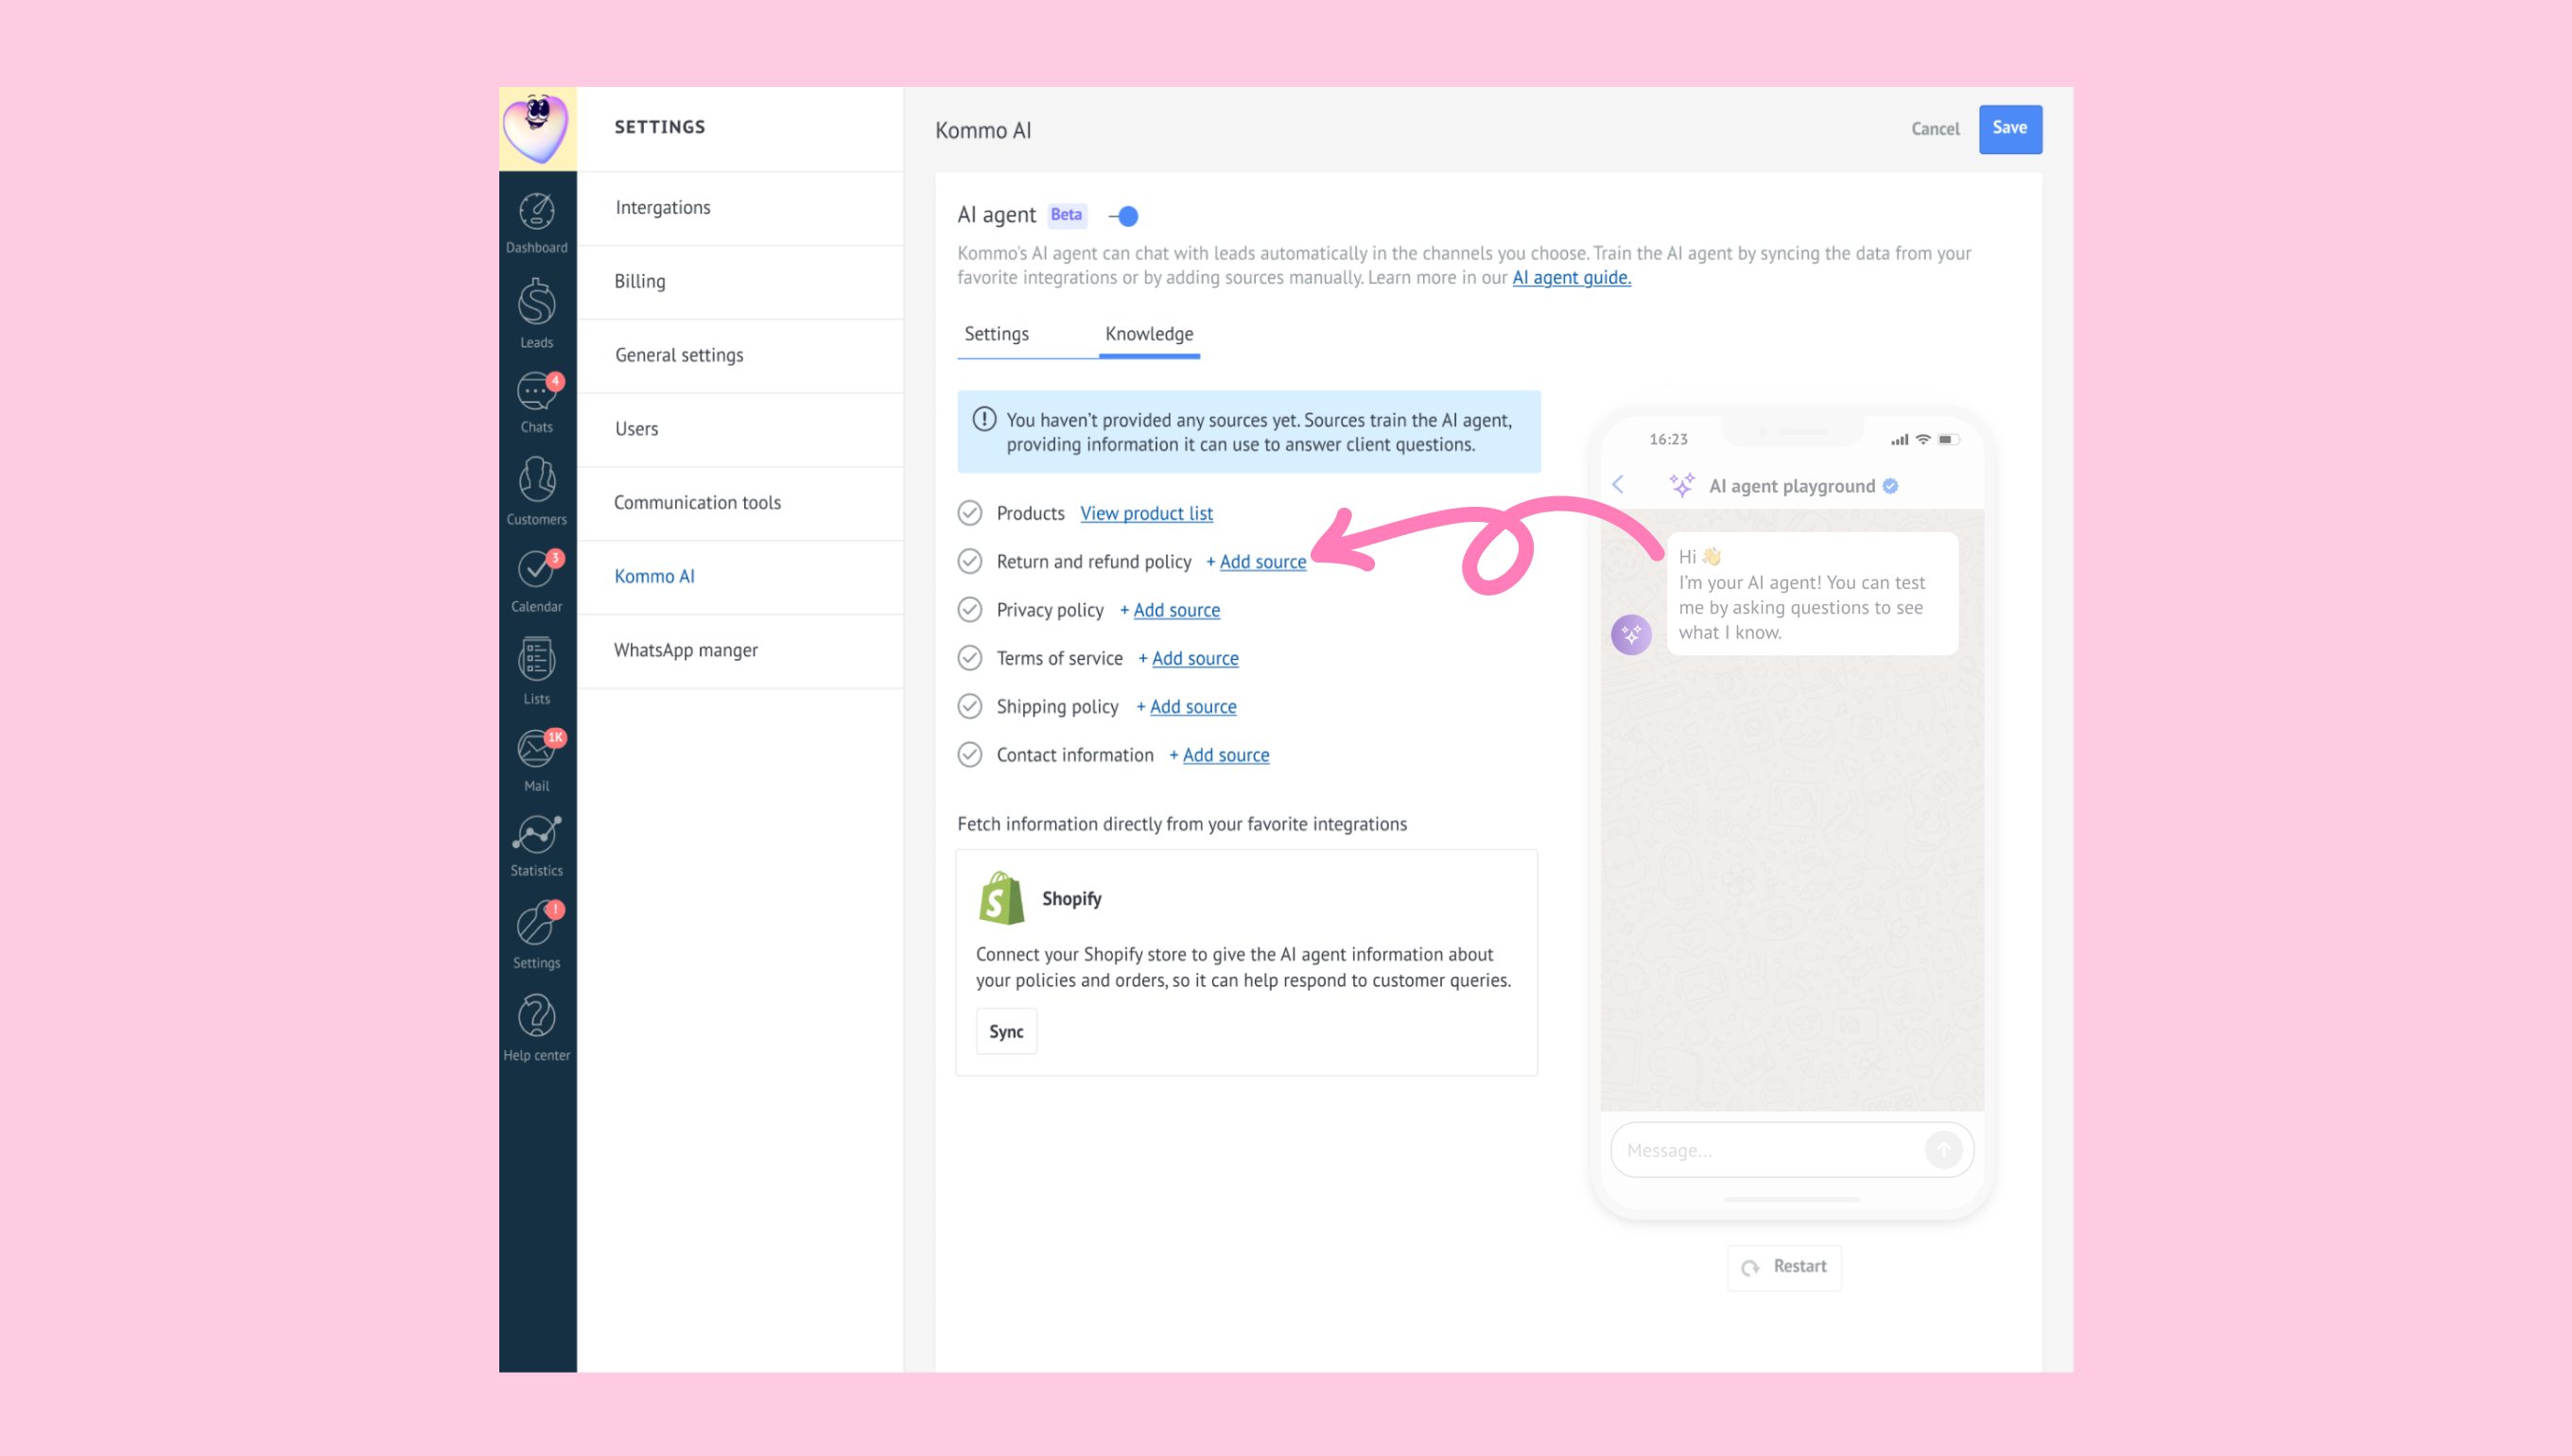Click the Shipping policy check circle
The height and width of the screenshot is (1456, 2572).
(969, 706)
